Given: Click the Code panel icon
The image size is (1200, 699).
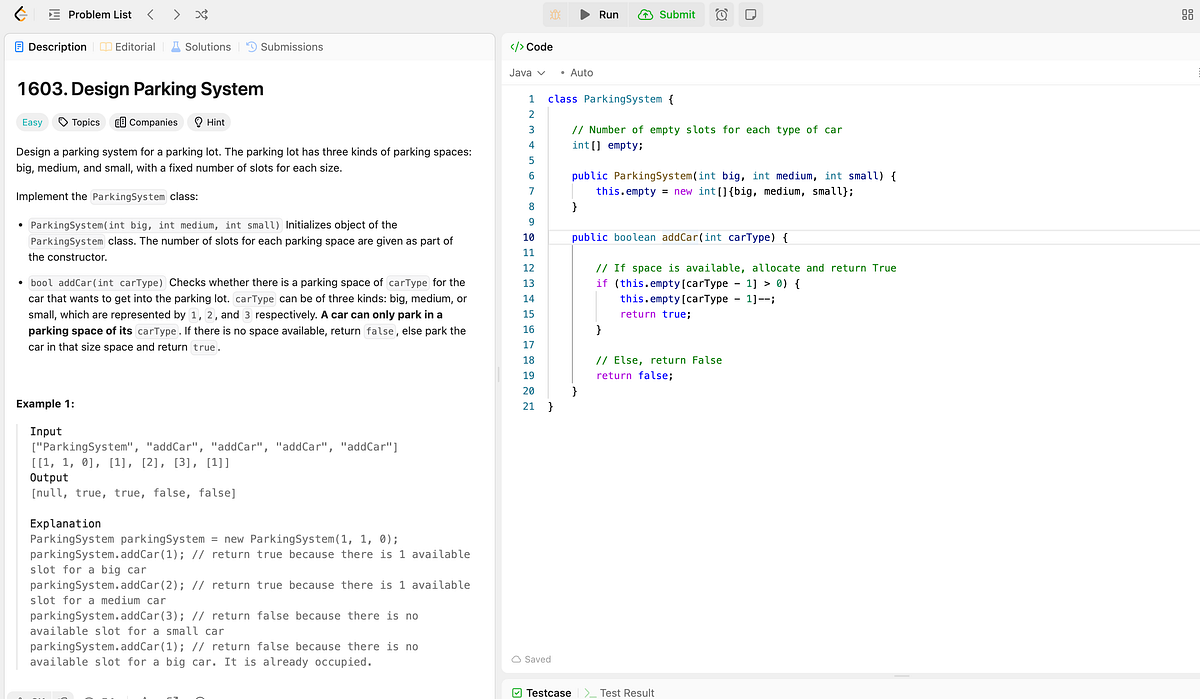Looking at the screenshot, I should pyautogui.click(x=514, y=46).
